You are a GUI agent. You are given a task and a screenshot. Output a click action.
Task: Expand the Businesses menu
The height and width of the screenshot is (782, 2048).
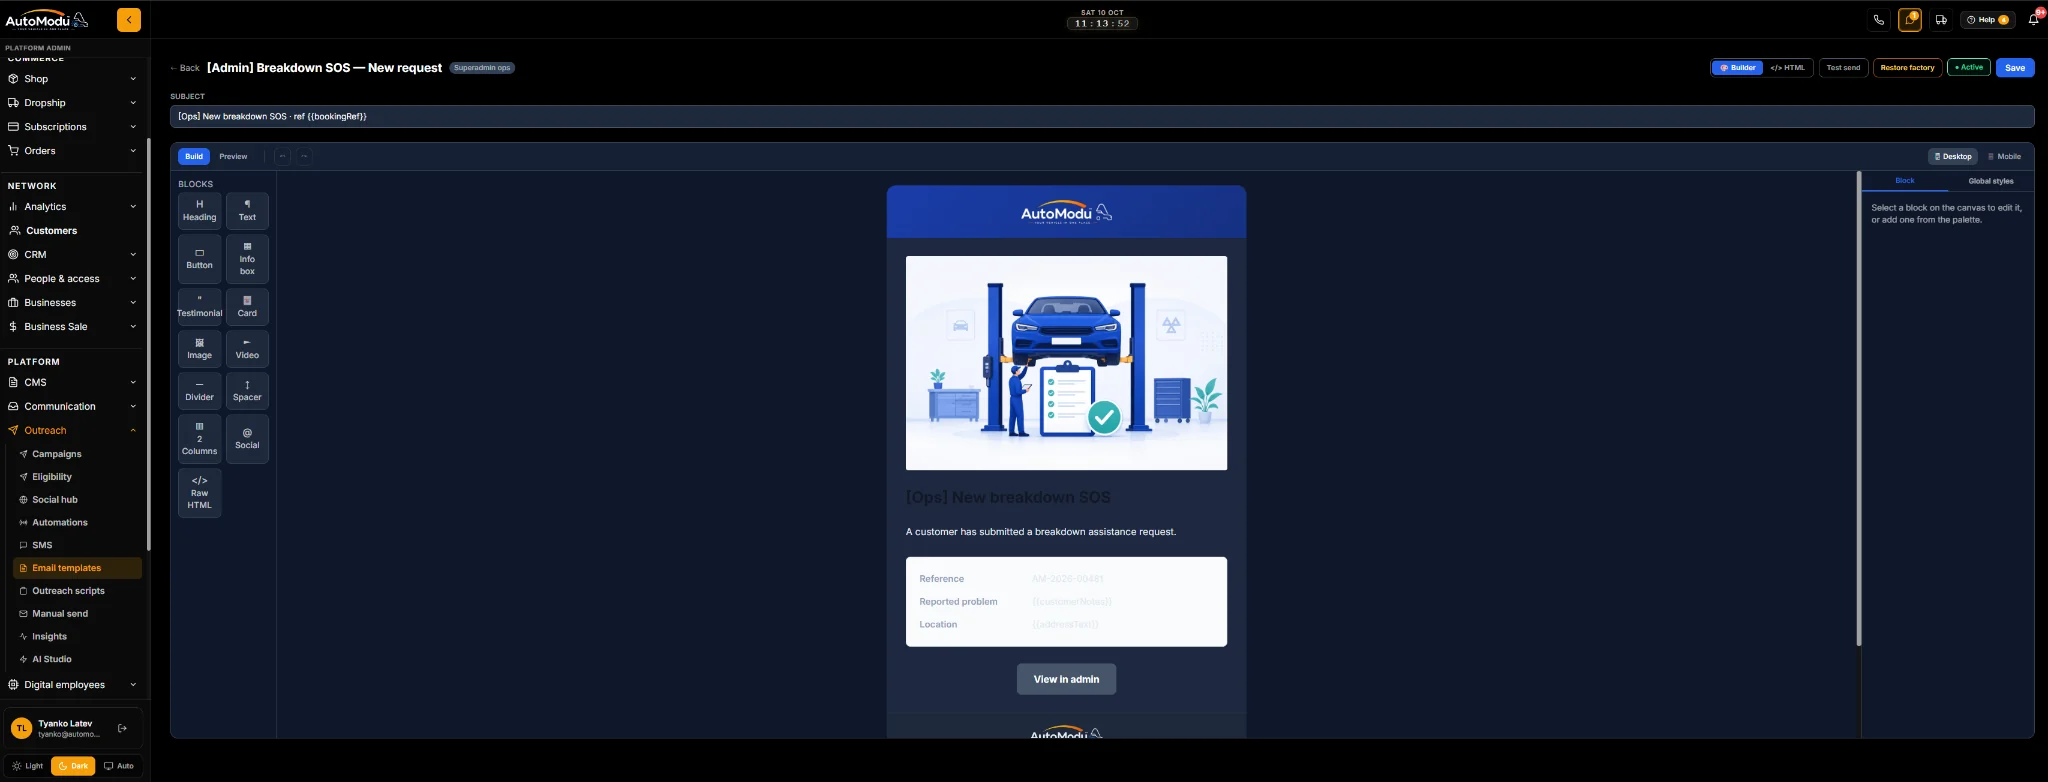click(72, 303)
